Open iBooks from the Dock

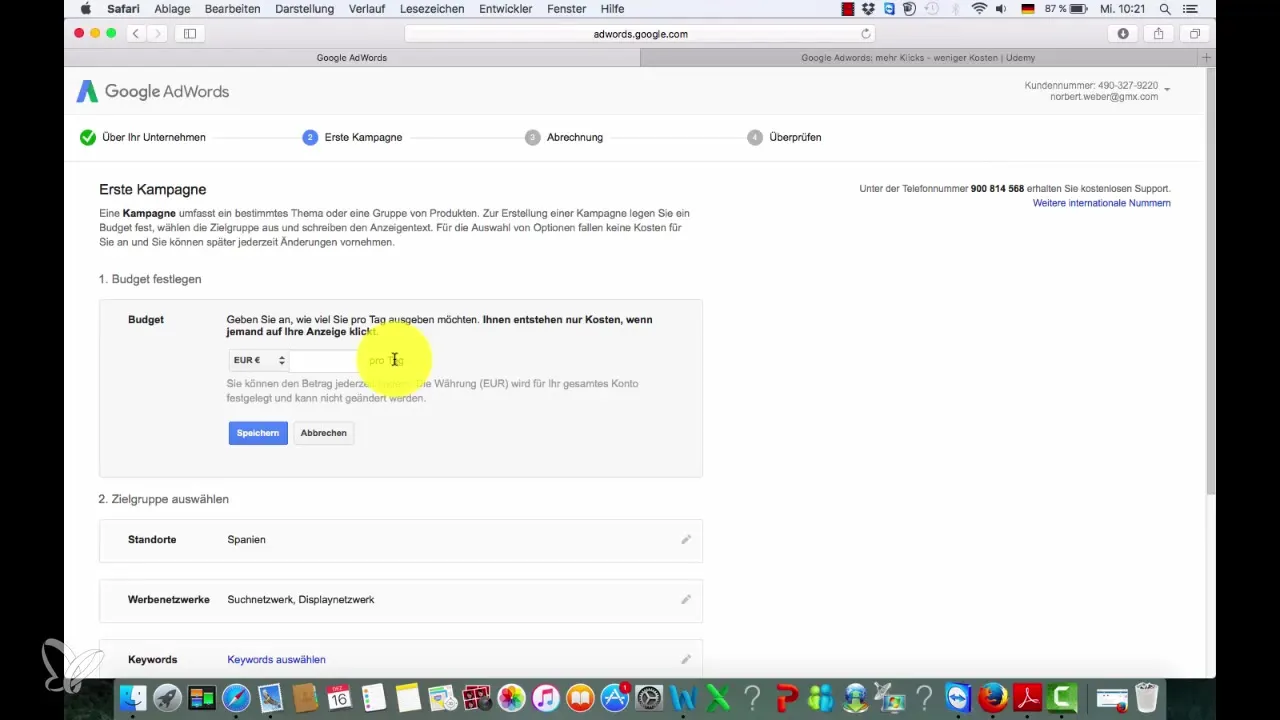[x=580, y=698]
